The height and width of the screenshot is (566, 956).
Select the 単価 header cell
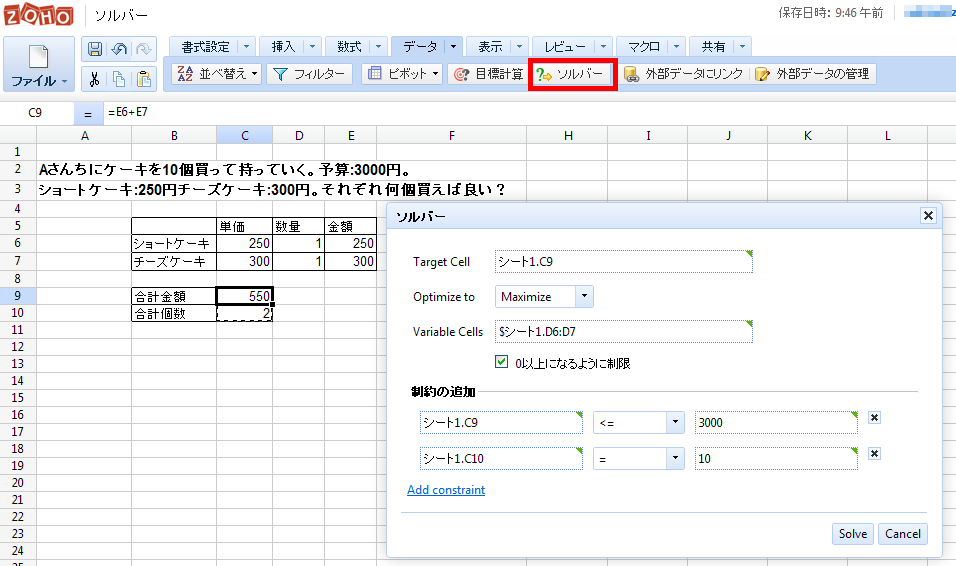pyautogui.click(x=244, y=226)
